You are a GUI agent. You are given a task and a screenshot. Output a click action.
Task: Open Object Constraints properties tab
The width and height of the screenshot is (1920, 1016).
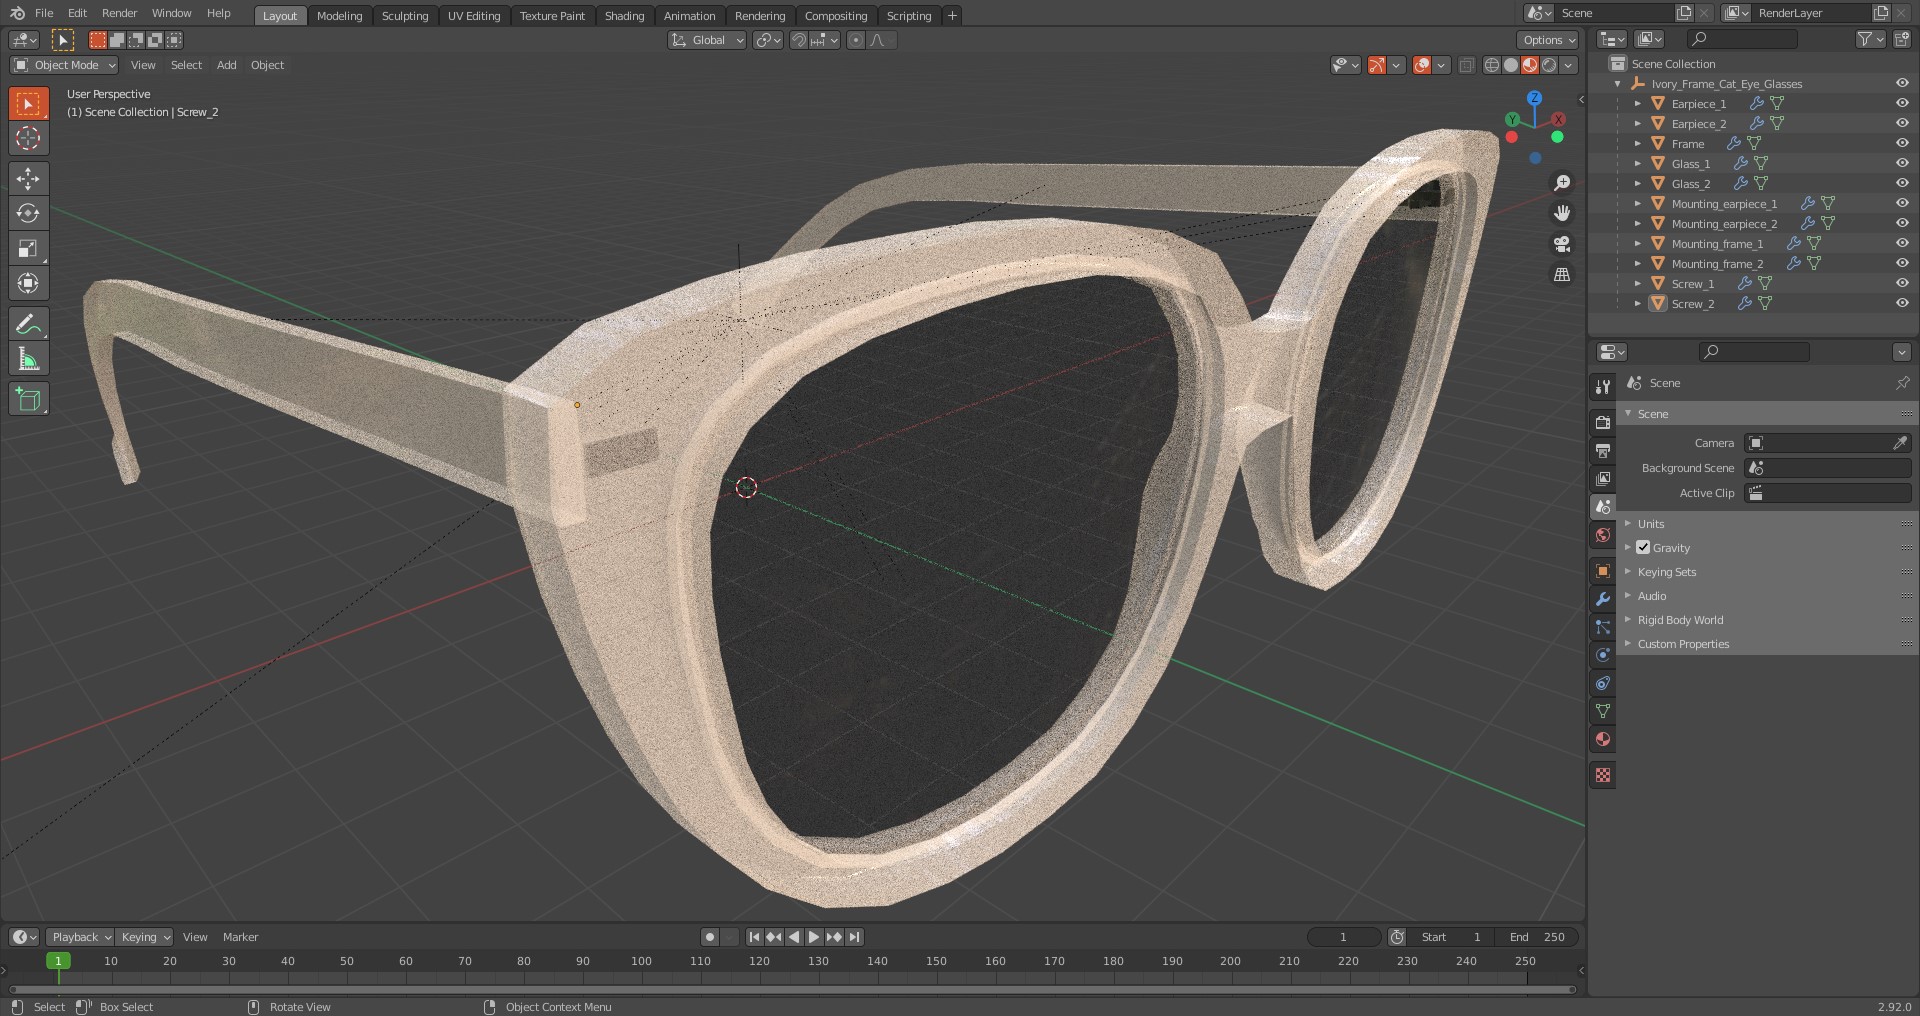pyautogui.click(x=1603, y=683)
